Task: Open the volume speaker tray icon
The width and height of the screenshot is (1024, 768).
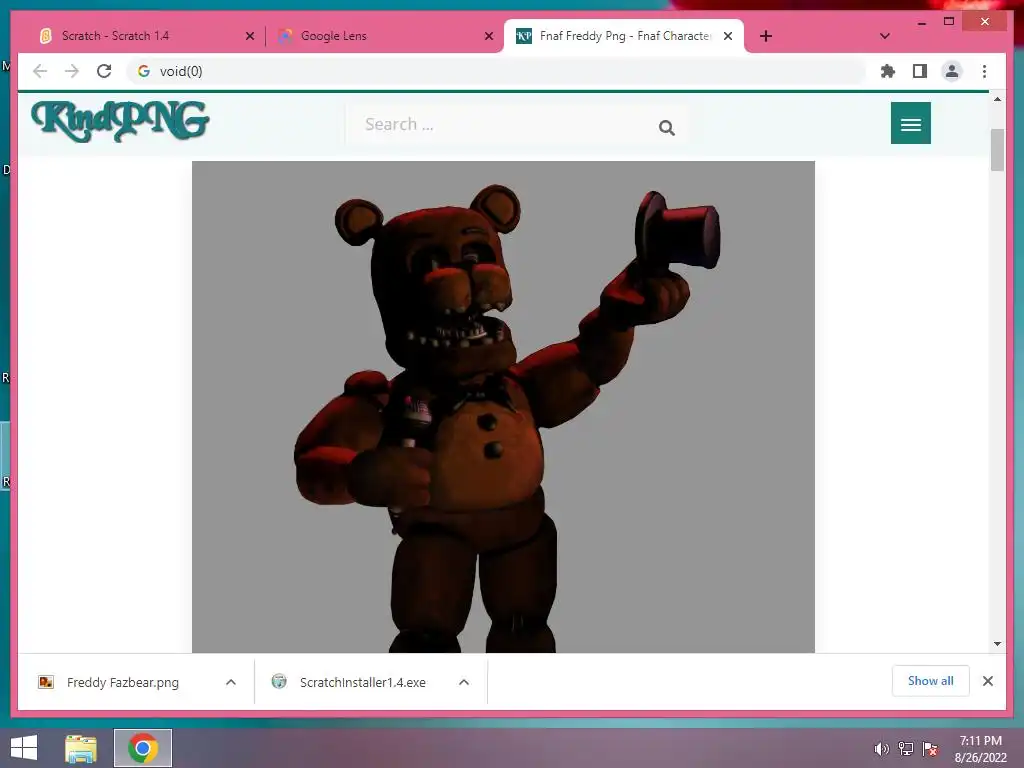Action: (x=881, y=749)
